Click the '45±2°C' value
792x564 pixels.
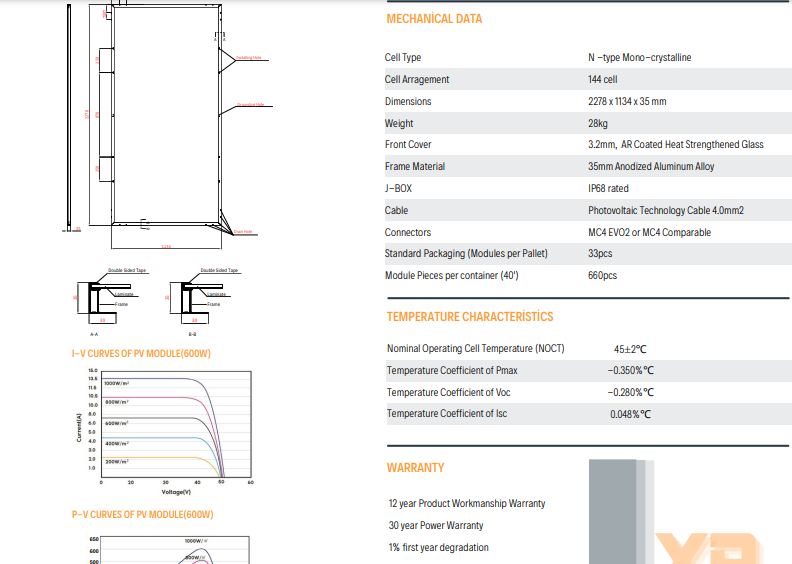pyautogui.click(x=630, y=349)
